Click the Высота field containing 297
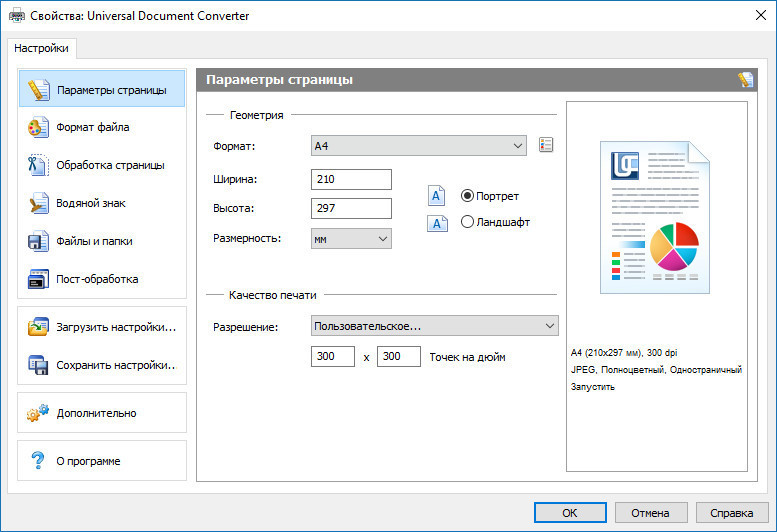The height and width of the screenshot is (532, 777). (x=351, y=208)
